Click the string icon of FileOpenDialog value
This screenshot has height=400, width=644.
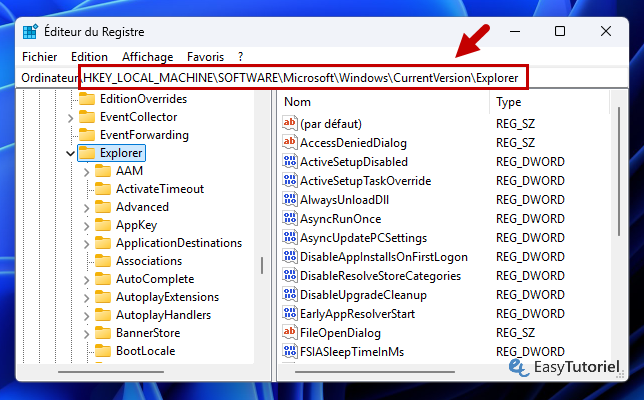tap(290, 333)
